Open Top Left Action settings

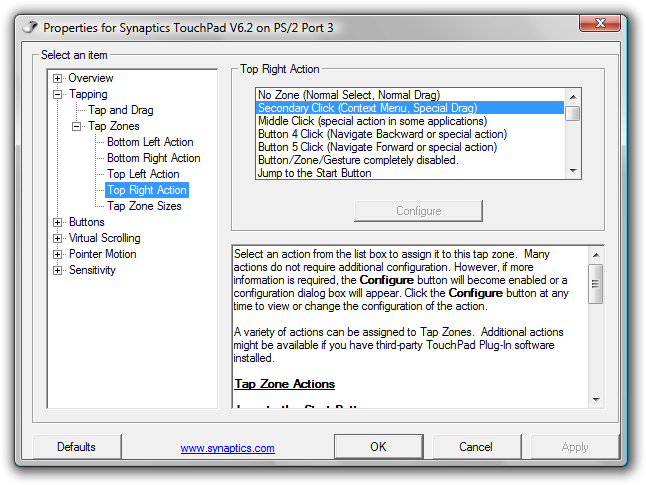click(143, 174)
